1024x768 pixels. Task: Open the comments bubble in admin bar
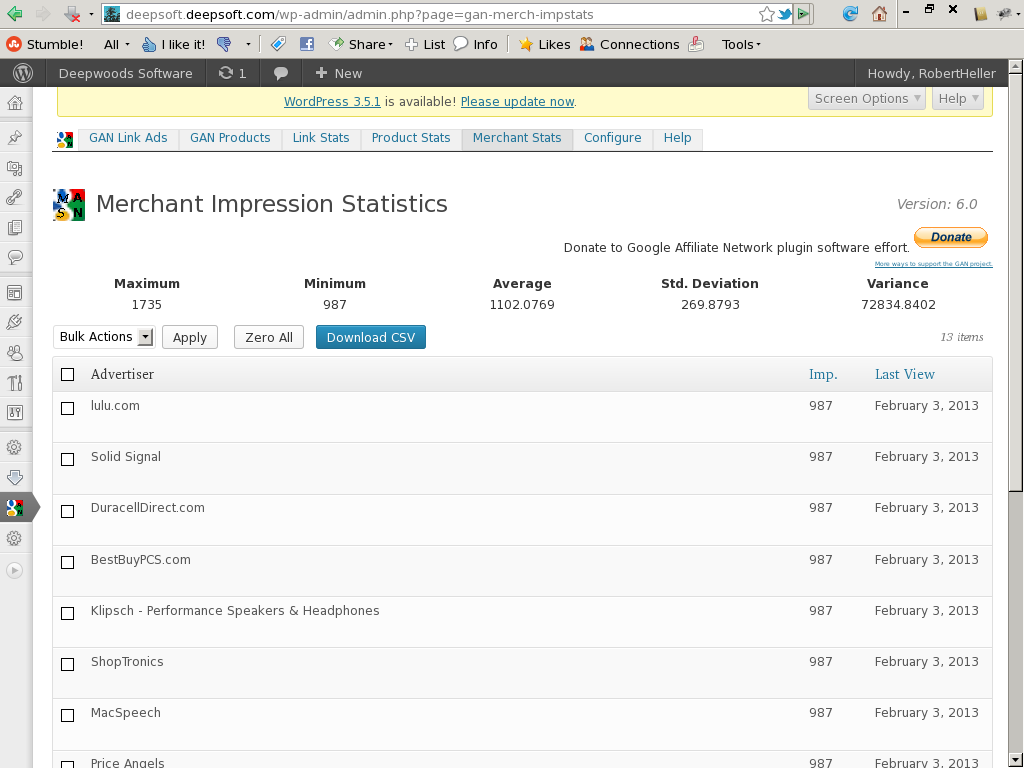pyautogui.click(x=281, y=73)
